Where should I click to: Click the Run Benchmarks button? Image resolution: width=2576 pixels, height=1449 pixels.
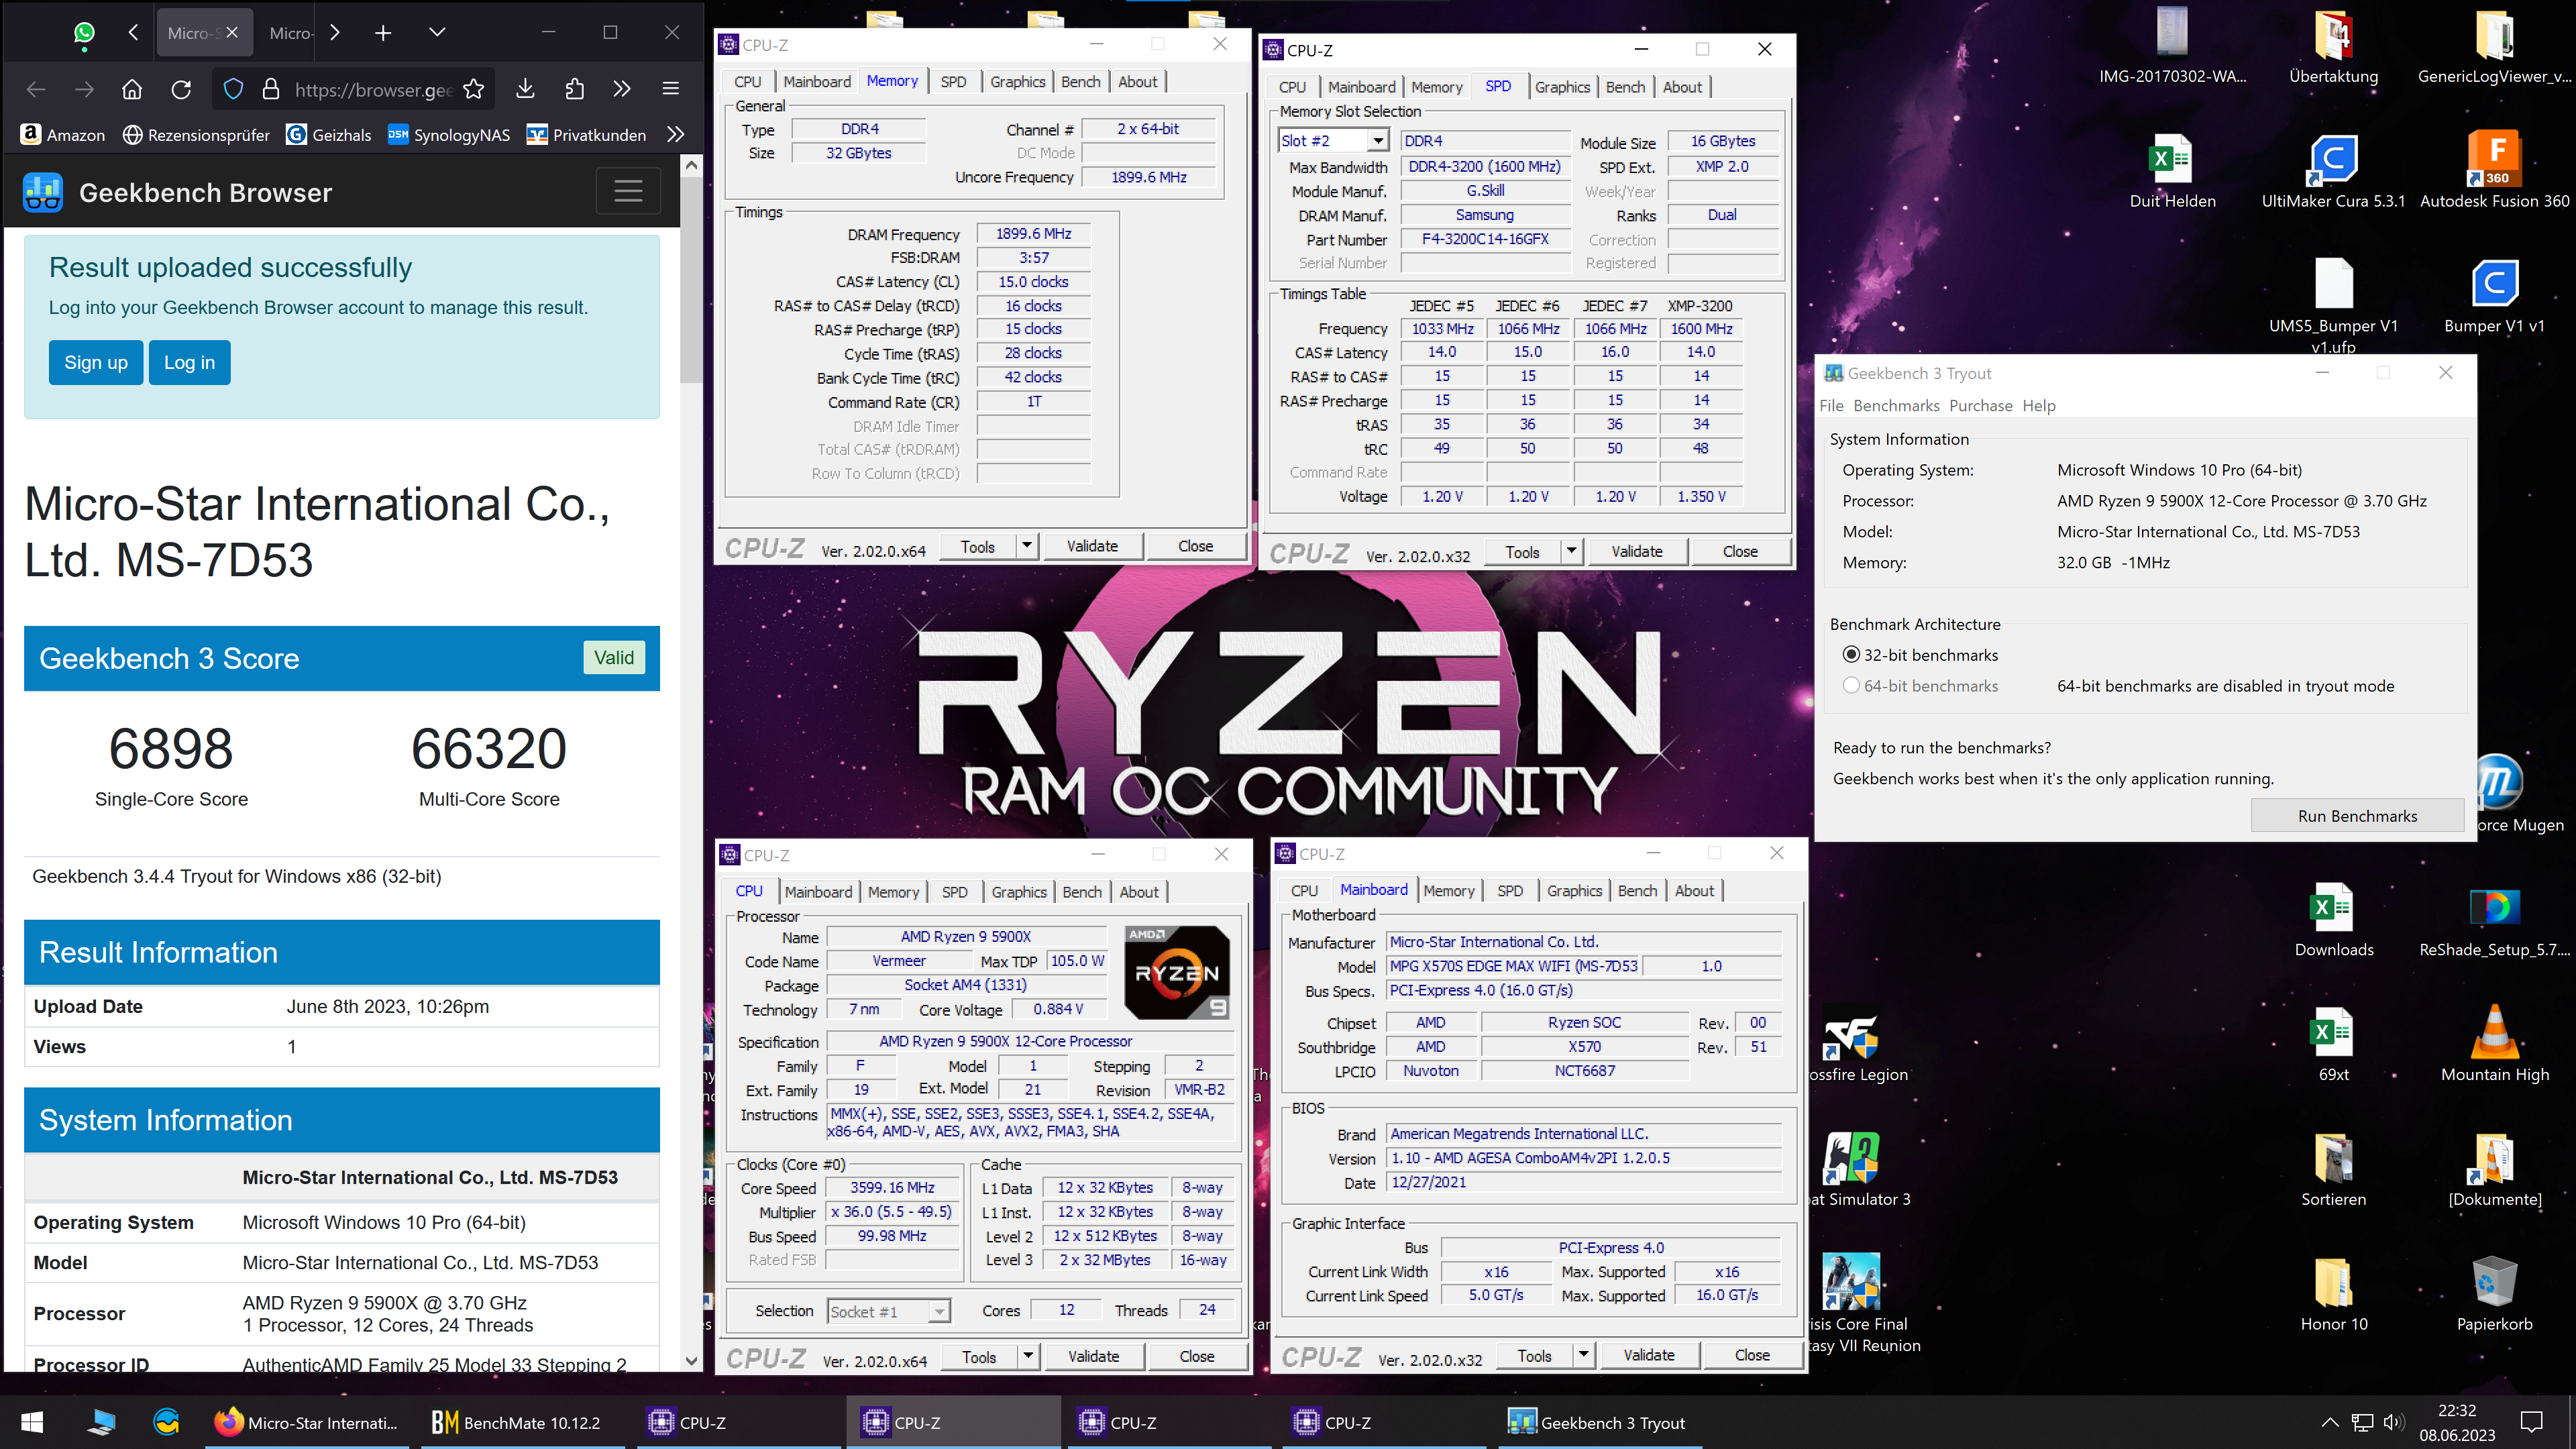coord(2357,816)
